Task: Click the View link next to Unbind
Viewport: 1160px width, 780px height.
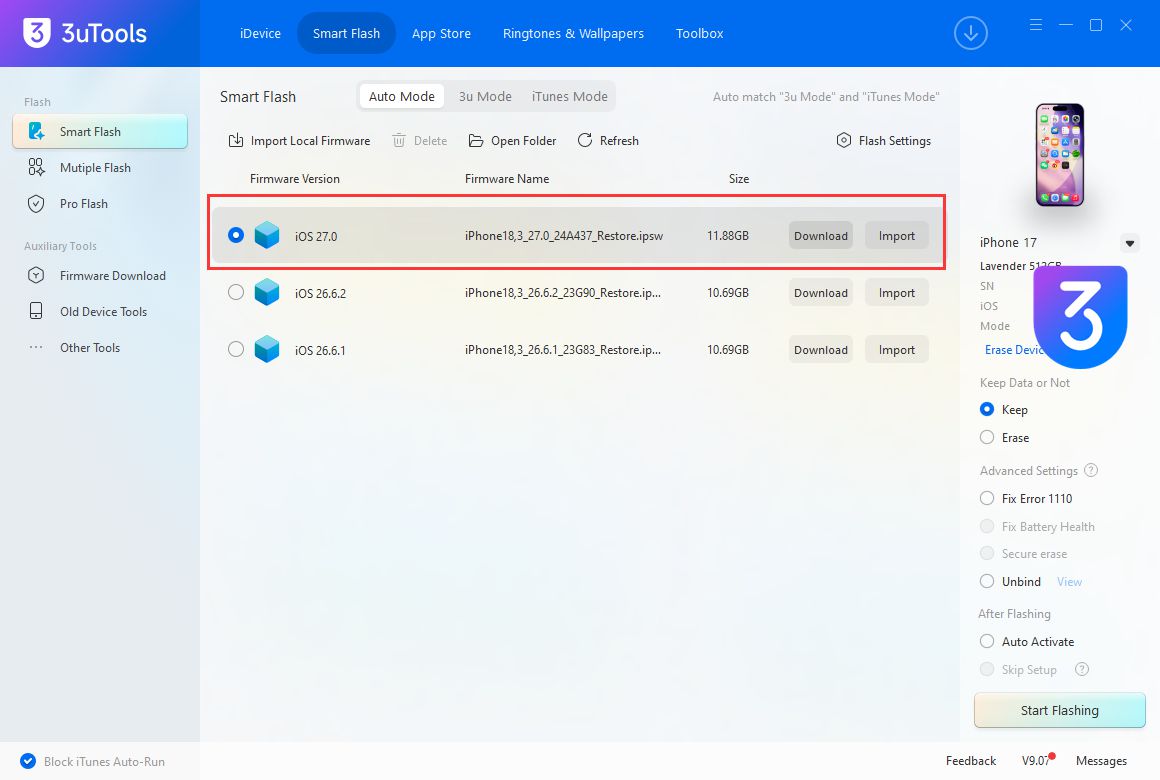Action: coord(1069,582)
